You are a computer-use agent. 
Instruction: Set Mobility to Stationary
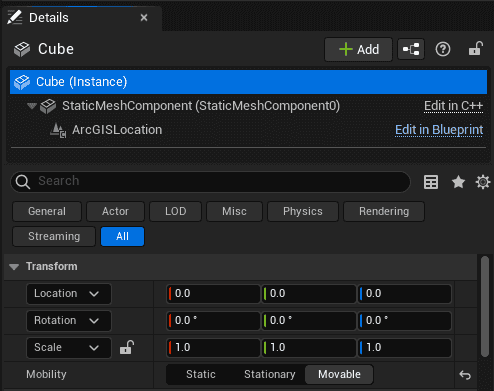coord(270,374)
